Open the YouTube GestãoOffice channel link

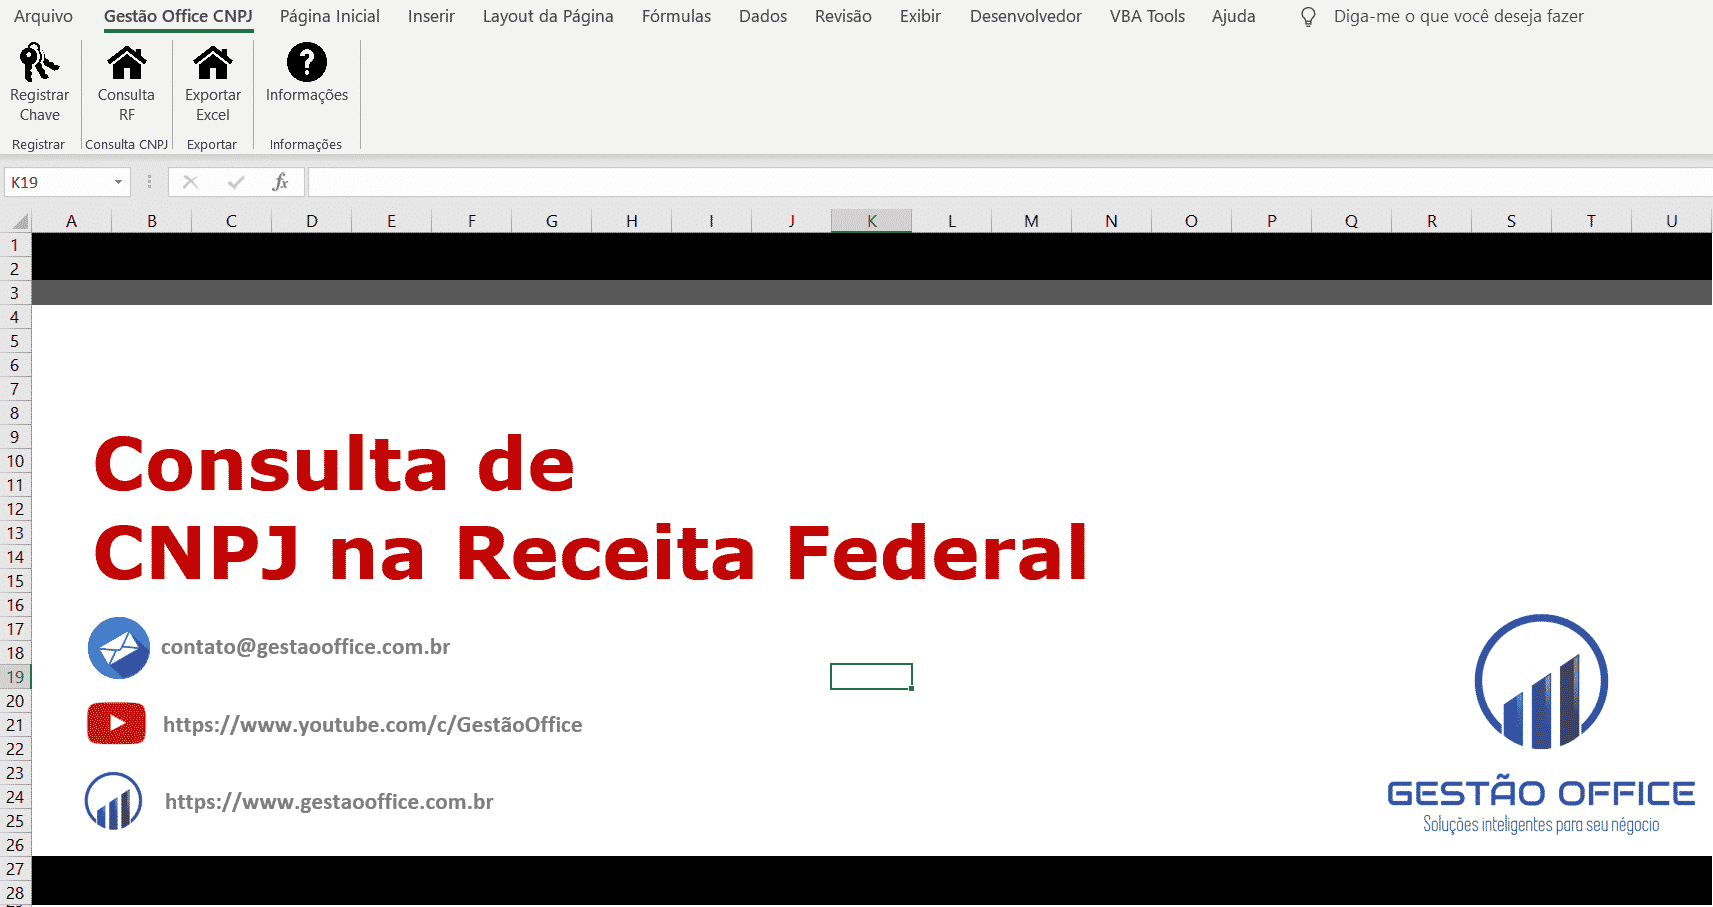pyautogui.click(x=372, y=725)
